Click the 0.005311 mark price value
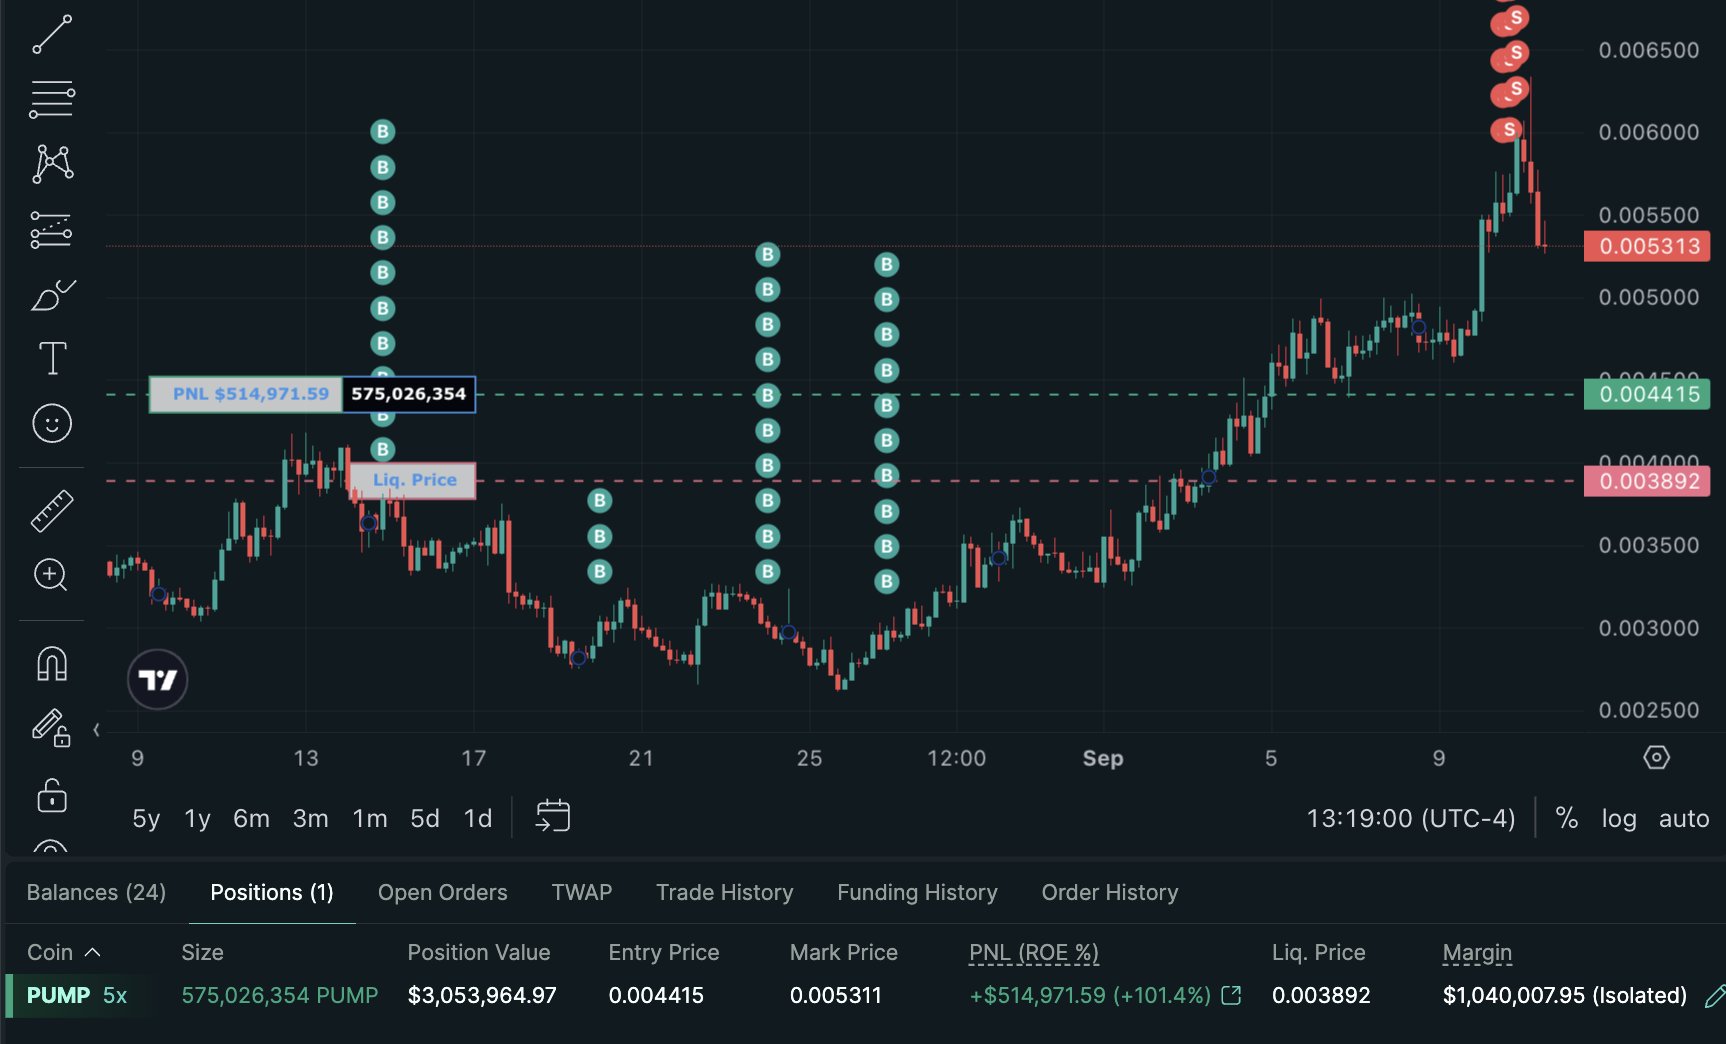Image resolution: width=1726 pixels, height=1044 pixels. tap(836, 995)
